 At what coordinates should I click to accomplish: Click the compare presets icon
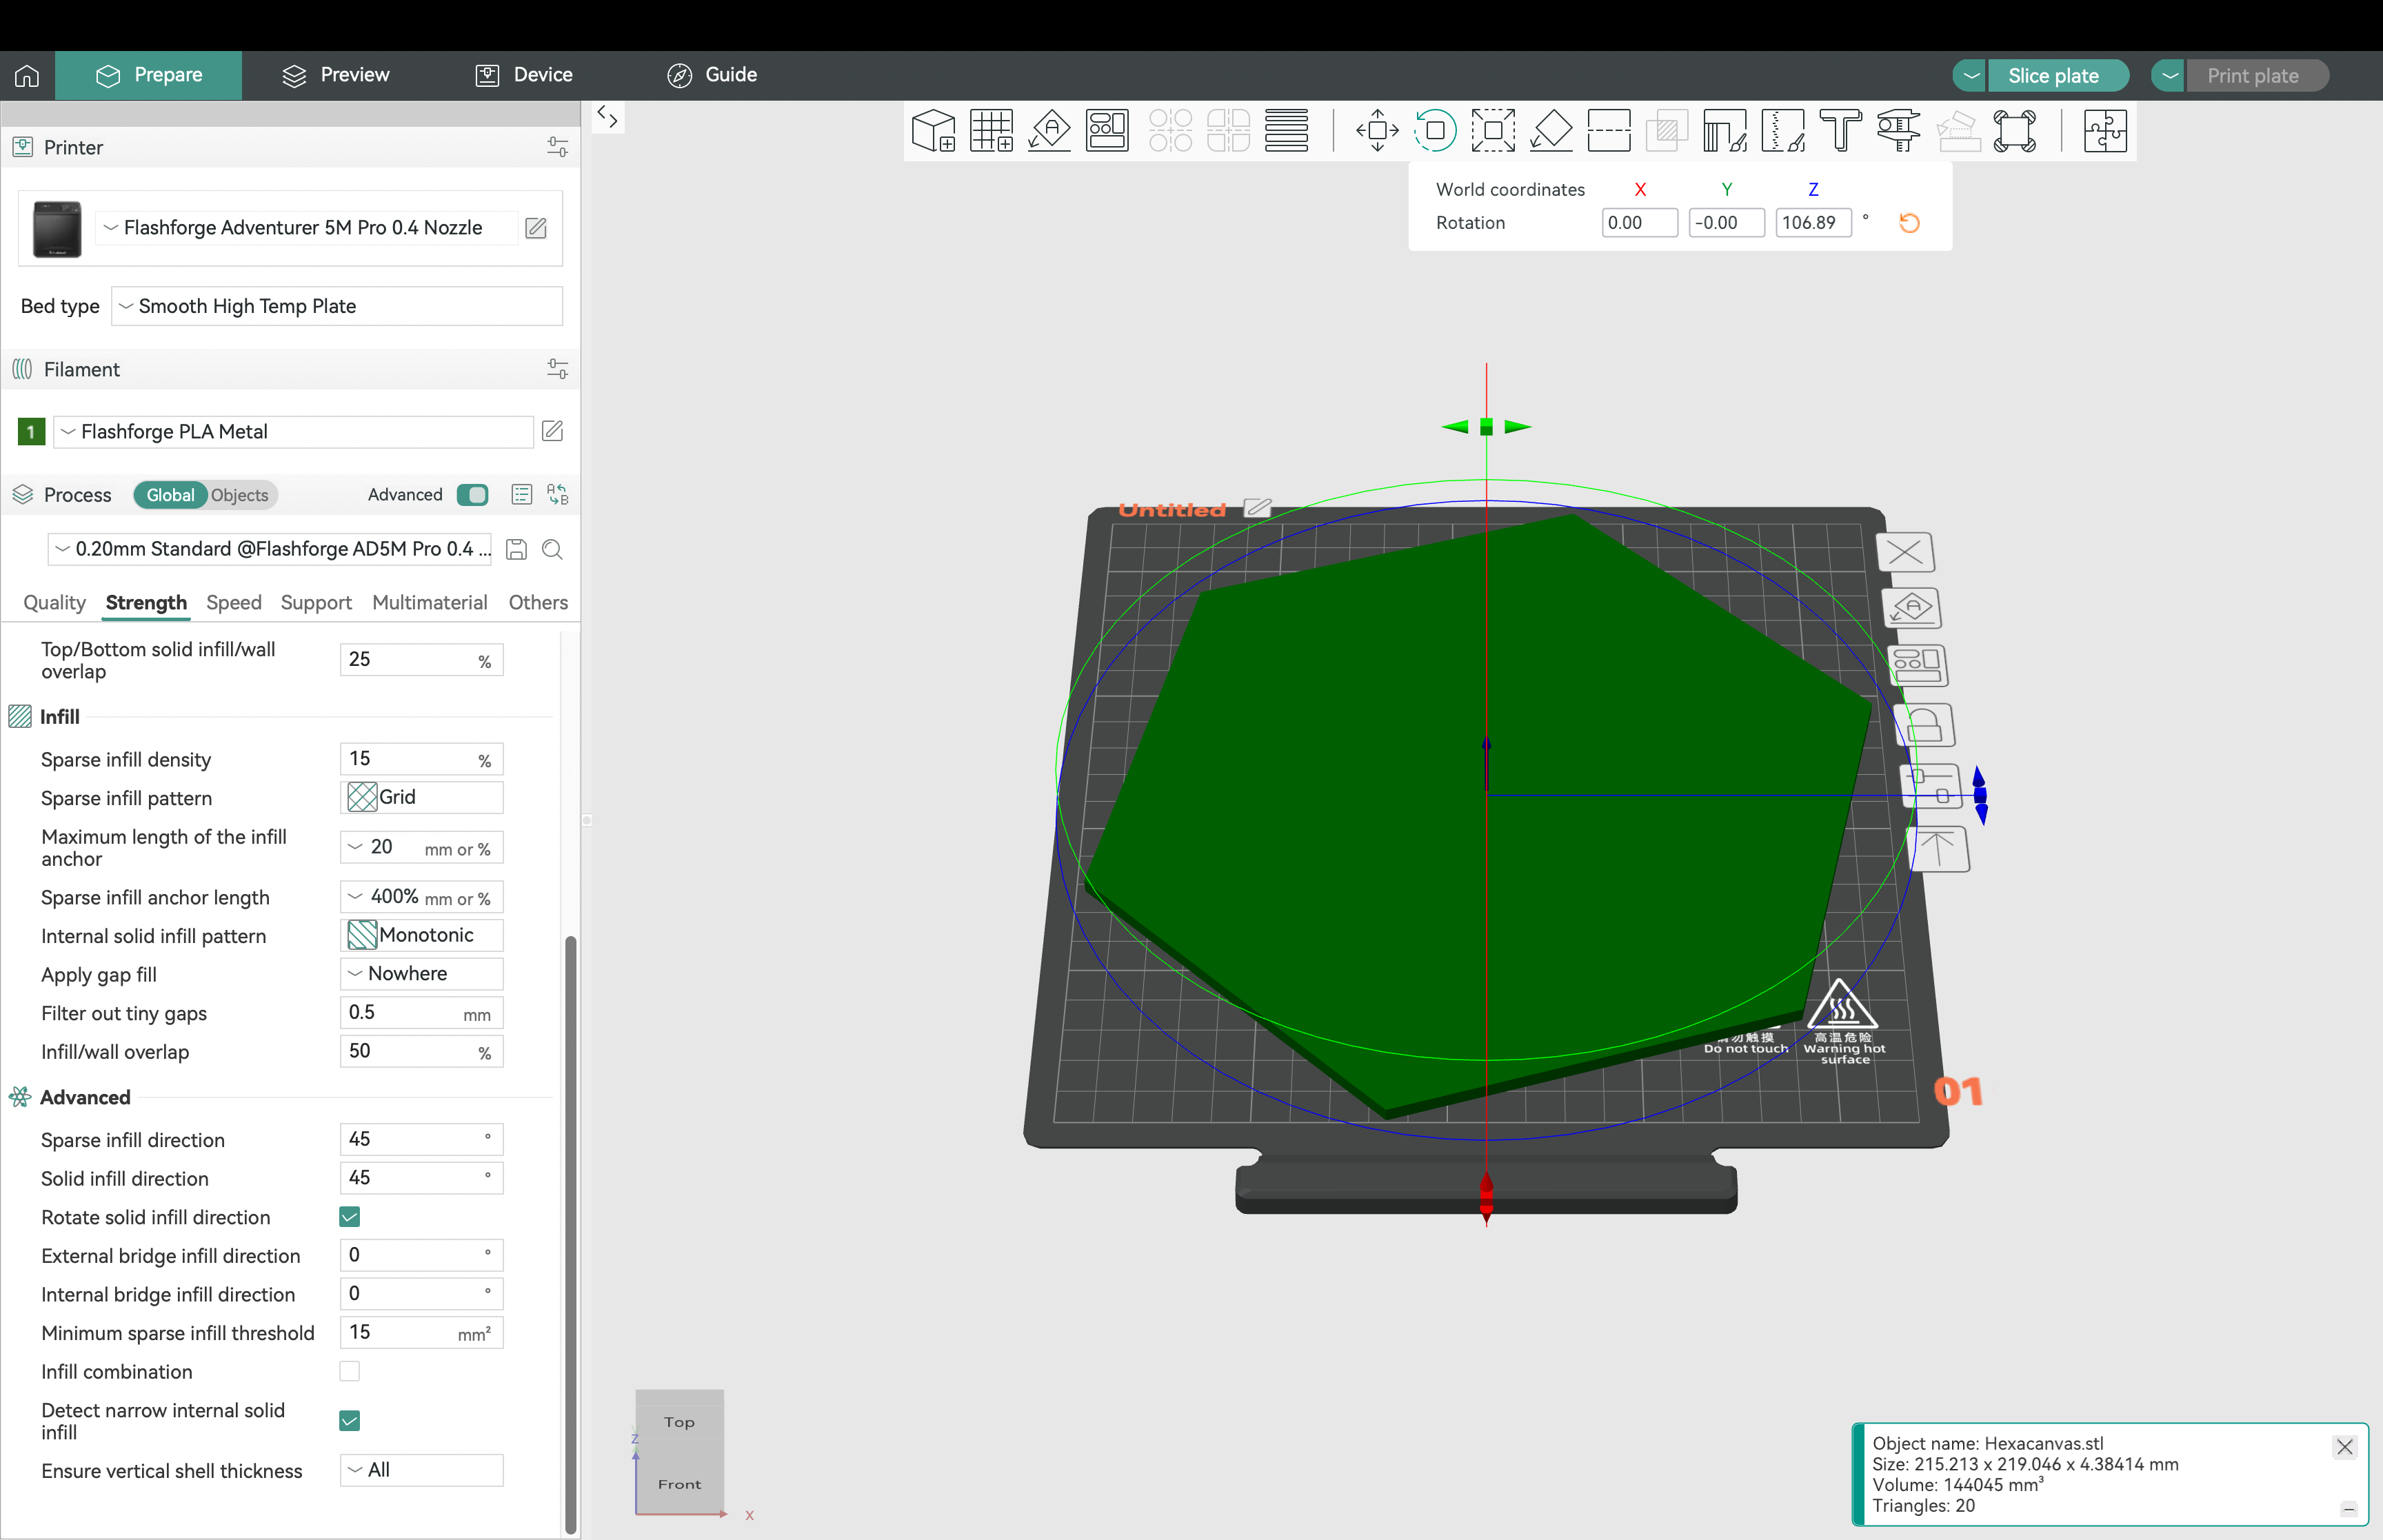point(557,495)
